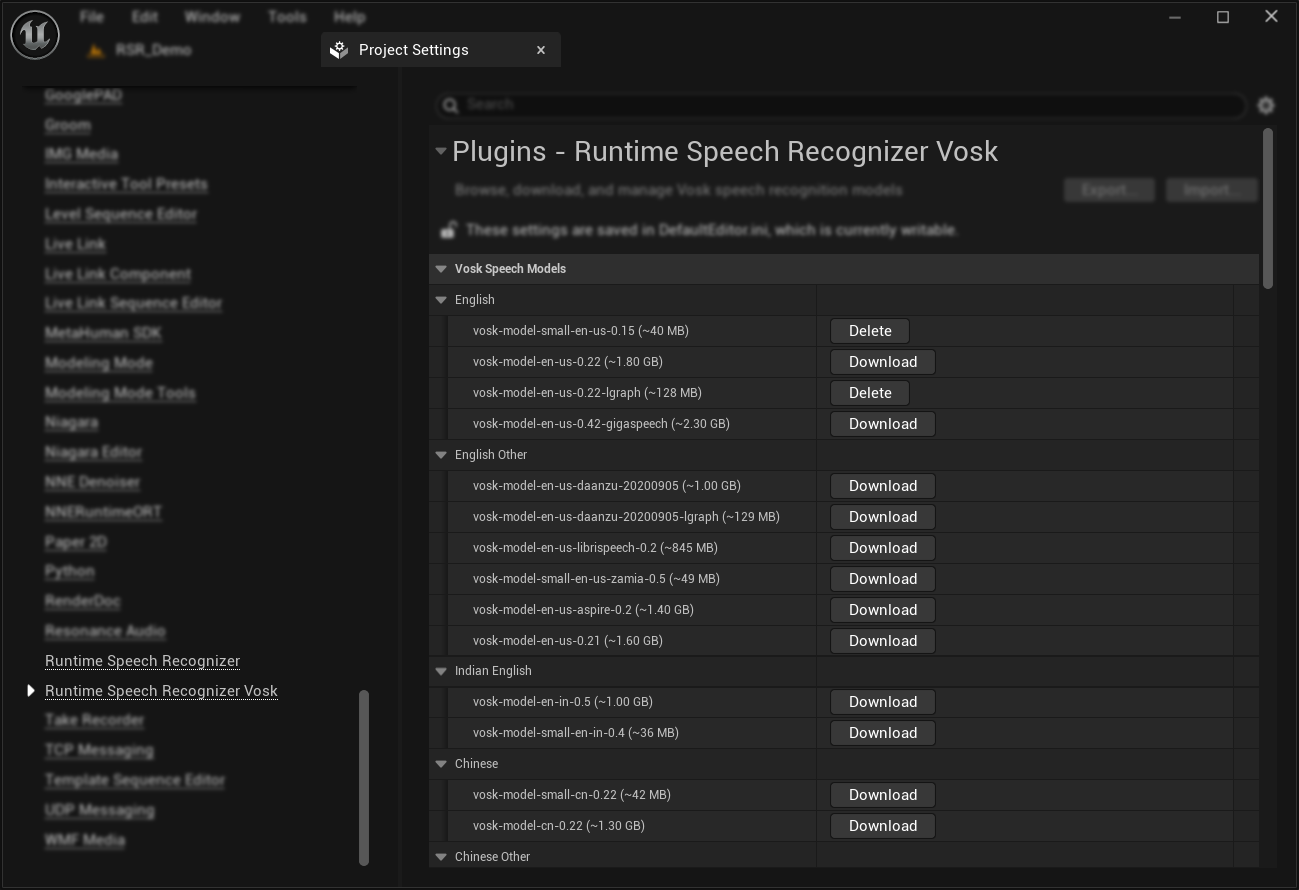
Task: Collapse the English models group
Action: [441, 300]
